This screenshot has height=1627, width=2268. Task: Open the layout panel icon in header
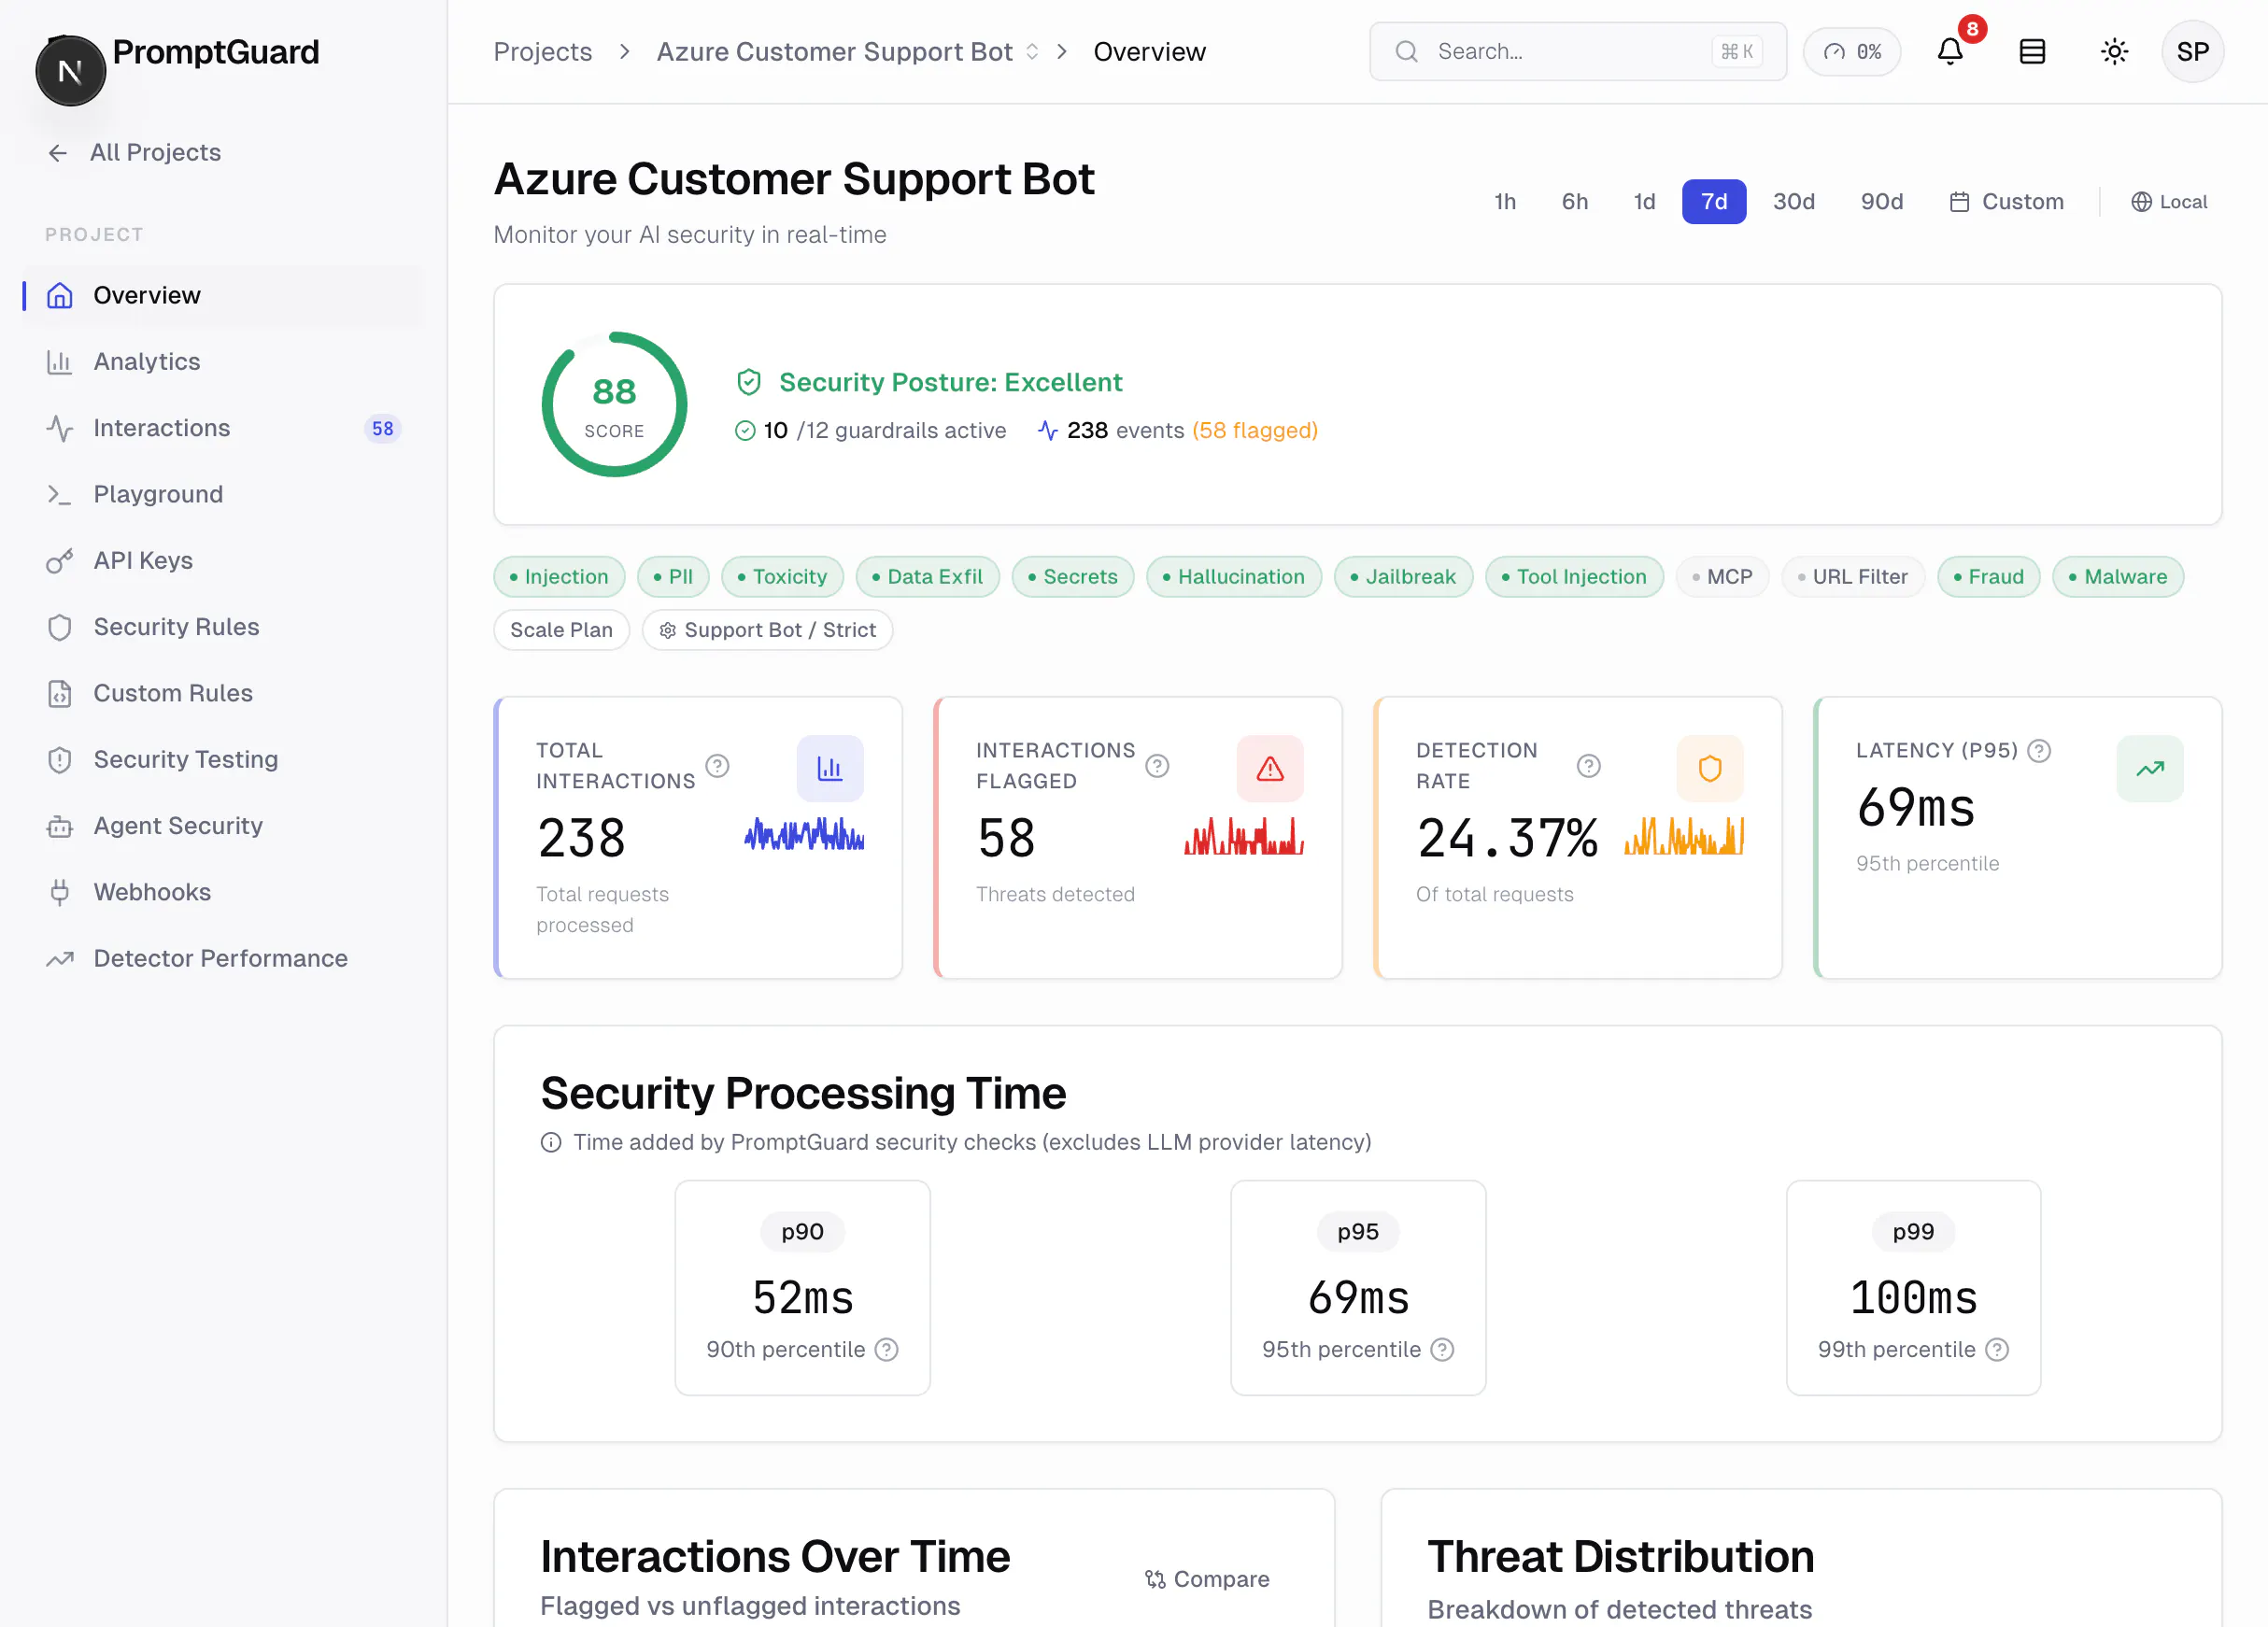(2032, 51)
